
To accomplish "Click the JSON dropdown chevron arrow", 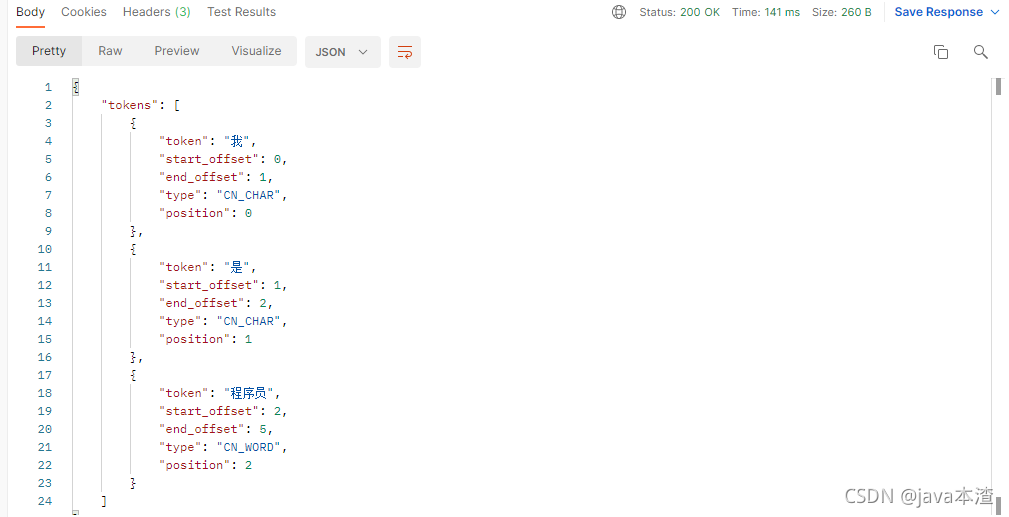I will (x=363, y=52).
